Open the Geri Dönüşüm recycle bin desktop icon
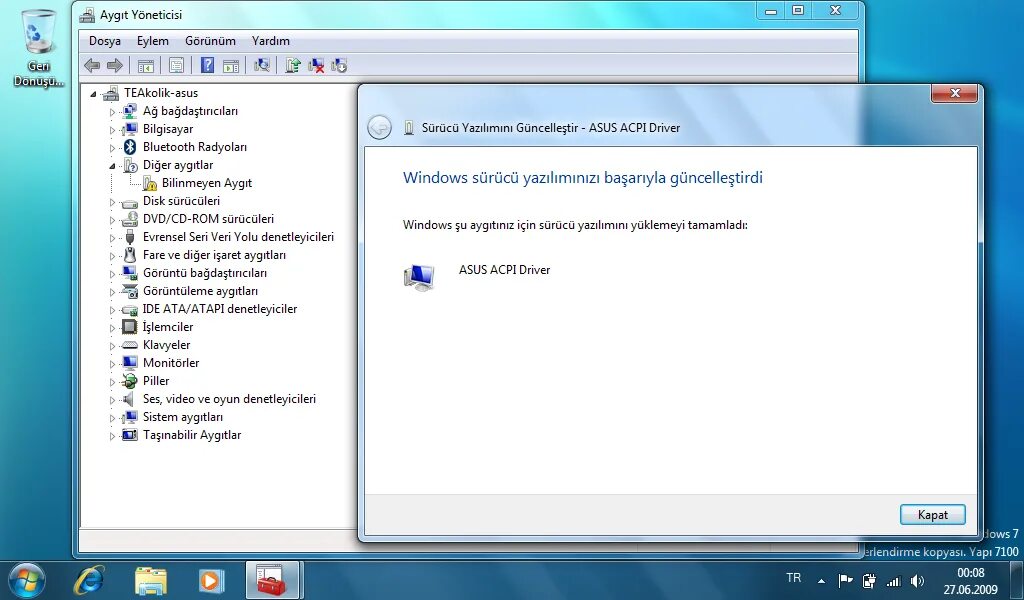Image resolution: width=1024 pixels, height=600 pixels. tap(39, 49)
